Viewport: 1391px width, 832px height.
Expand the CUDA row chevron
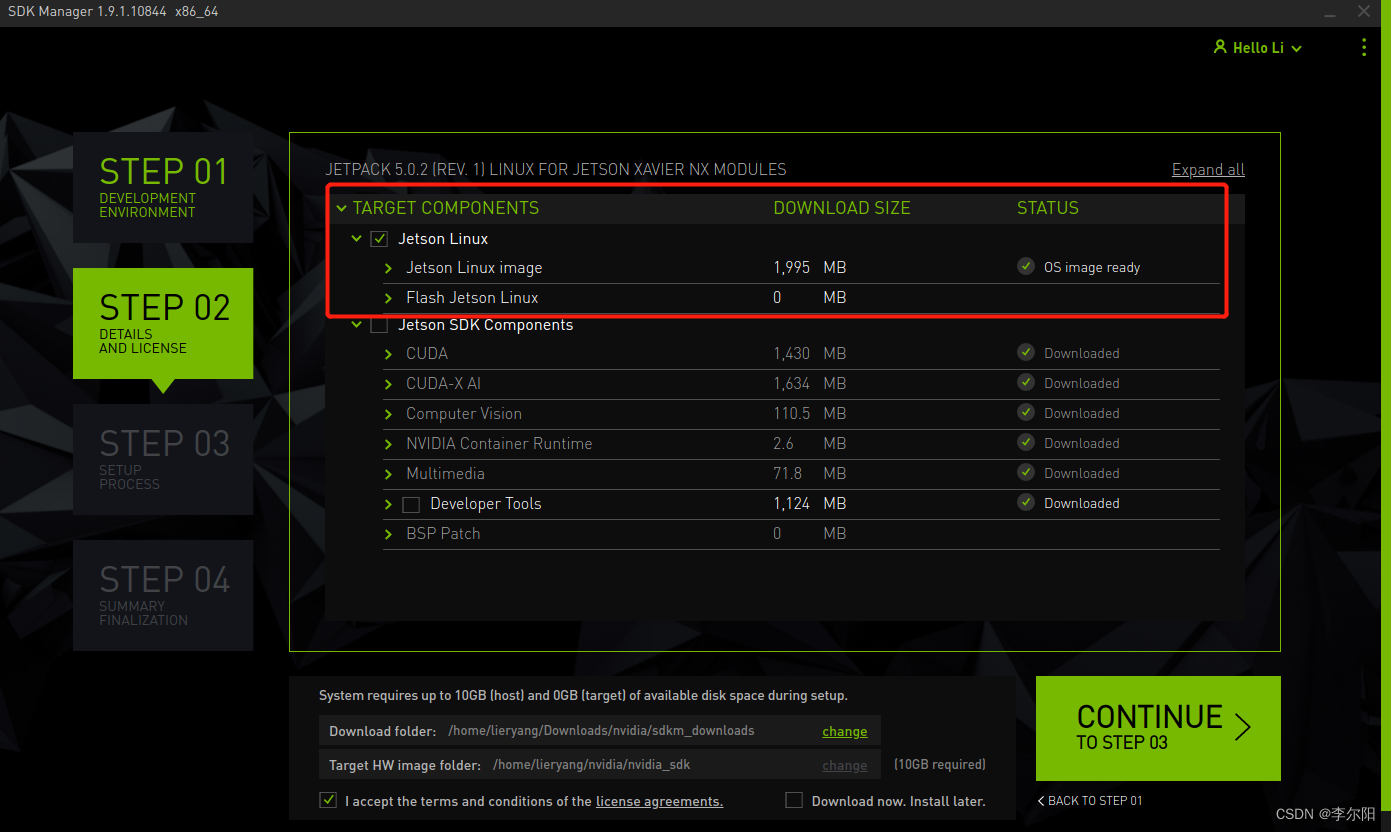[388, 354]
